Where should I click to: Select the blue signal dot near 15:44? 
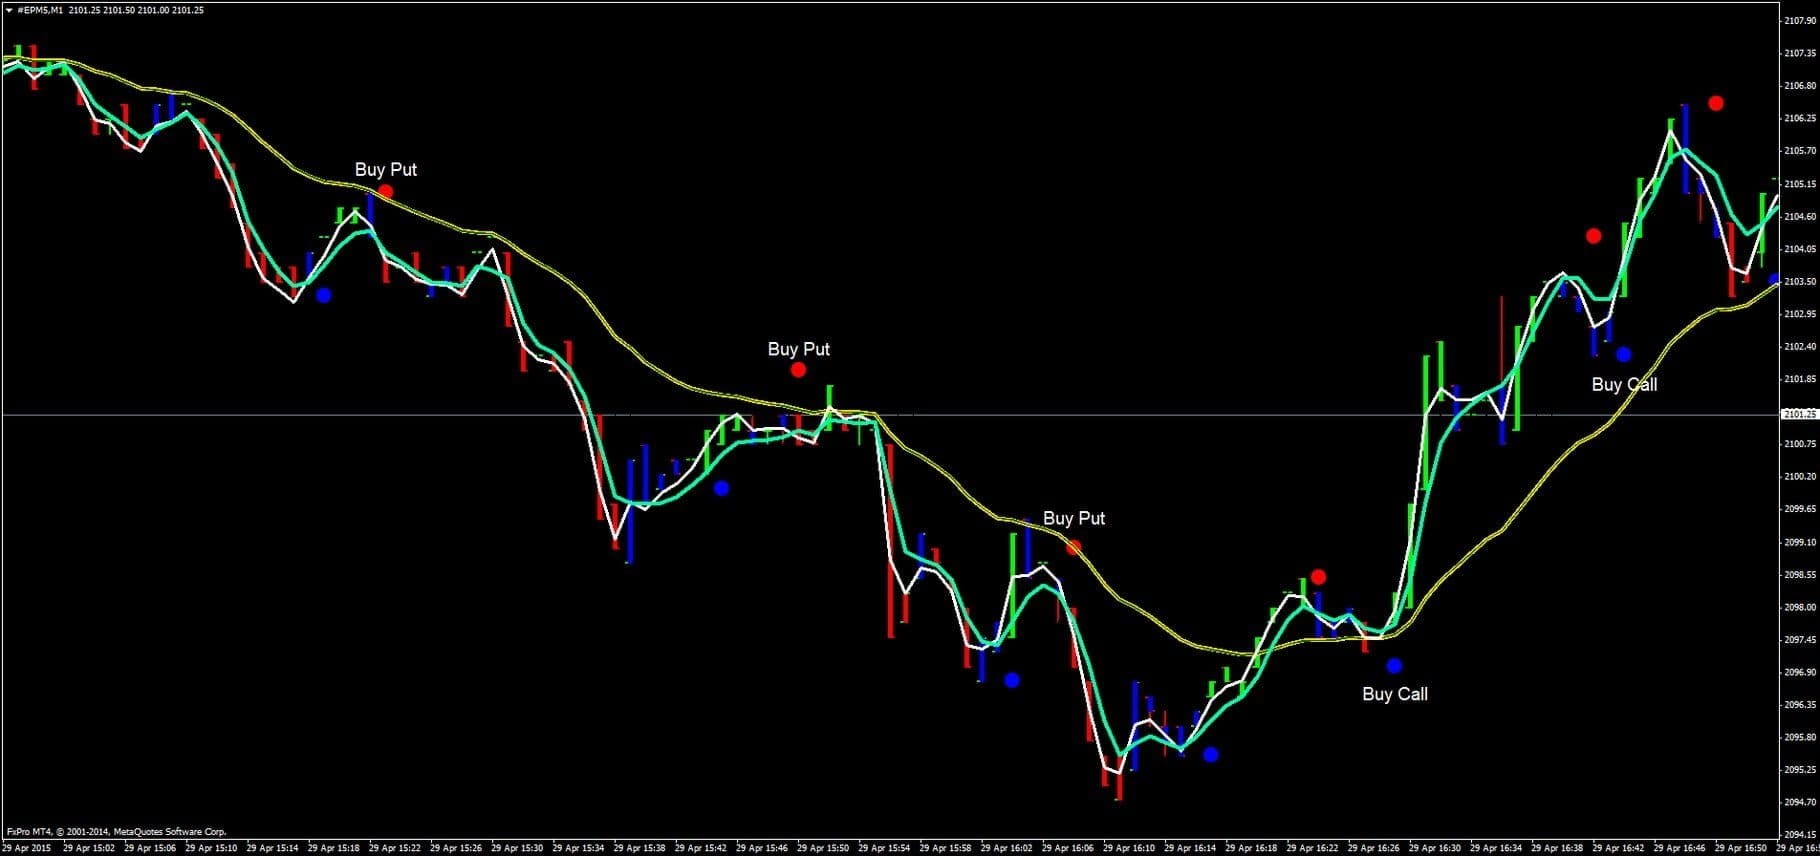point(721,488)
